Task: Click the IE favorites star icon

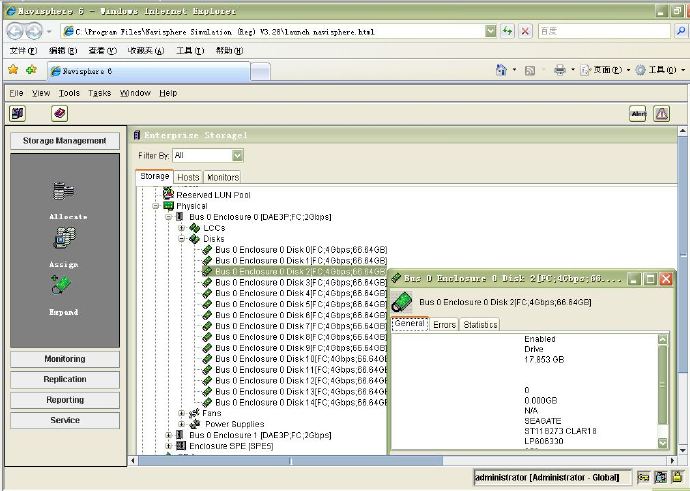Action: coord(13,70)
